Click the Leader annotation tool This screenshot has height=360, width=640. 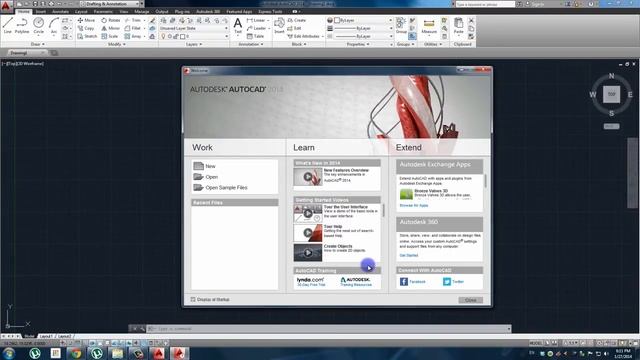[257, 28]
